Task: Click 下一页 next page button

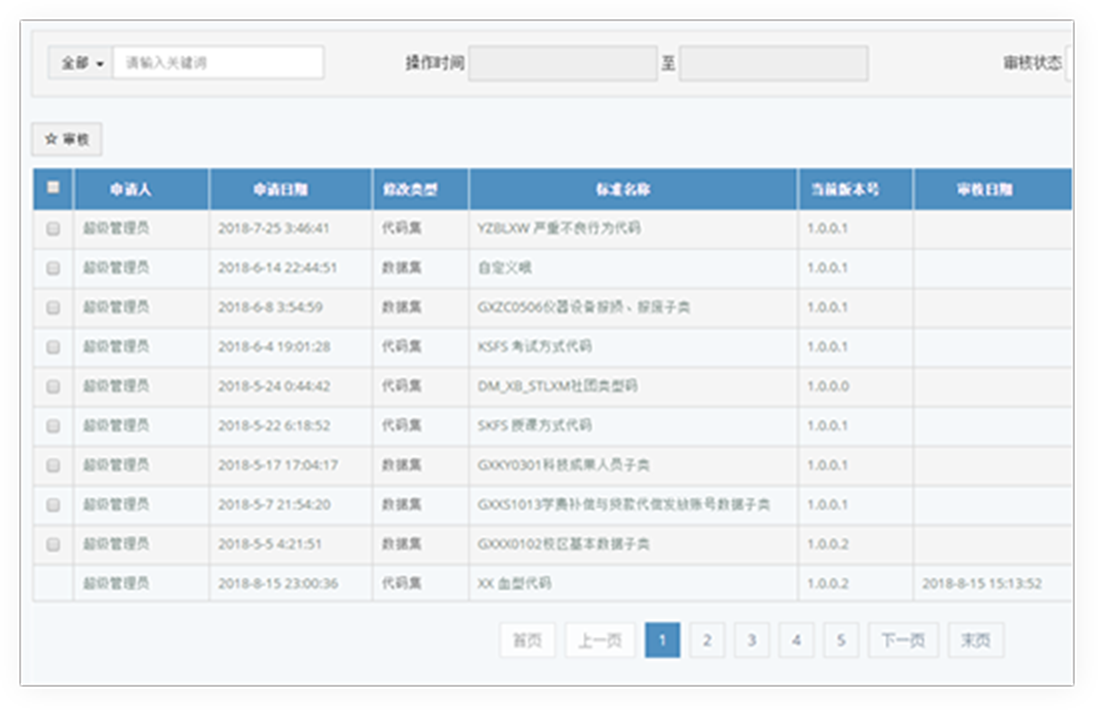Action: 903,640
